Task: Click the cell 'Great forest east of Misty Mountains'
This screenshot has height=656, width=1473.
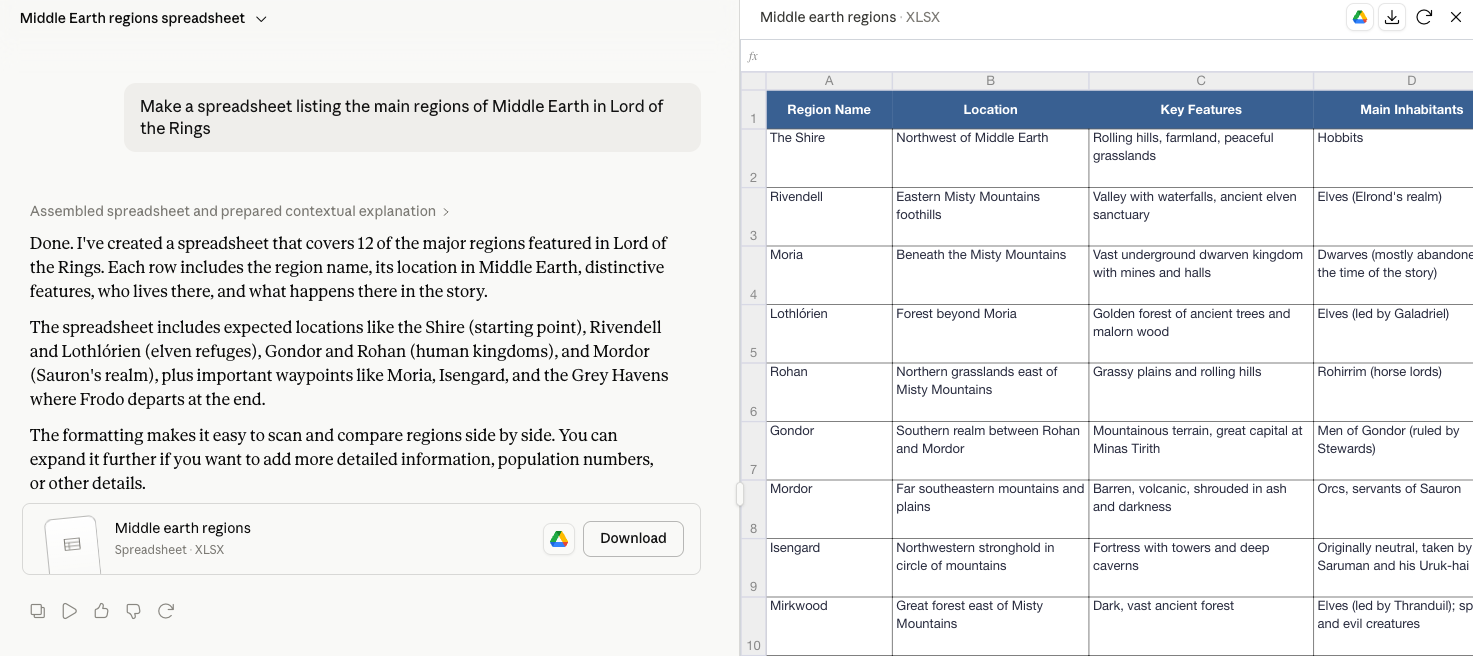Action: pyautogui.click(x=990, y=626)
